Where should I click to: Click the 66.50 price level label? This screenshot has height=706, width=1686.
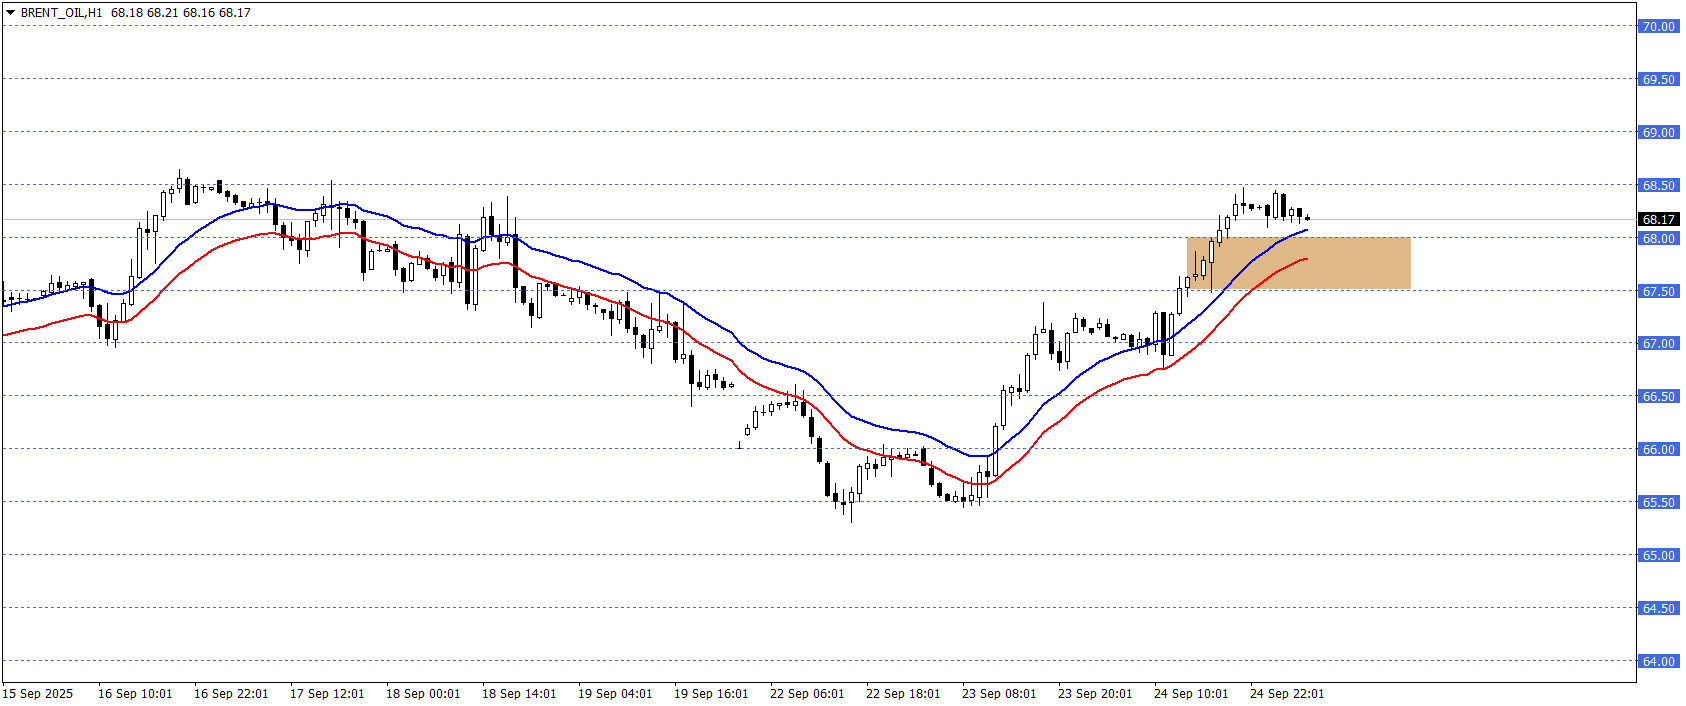(1658, 396)
